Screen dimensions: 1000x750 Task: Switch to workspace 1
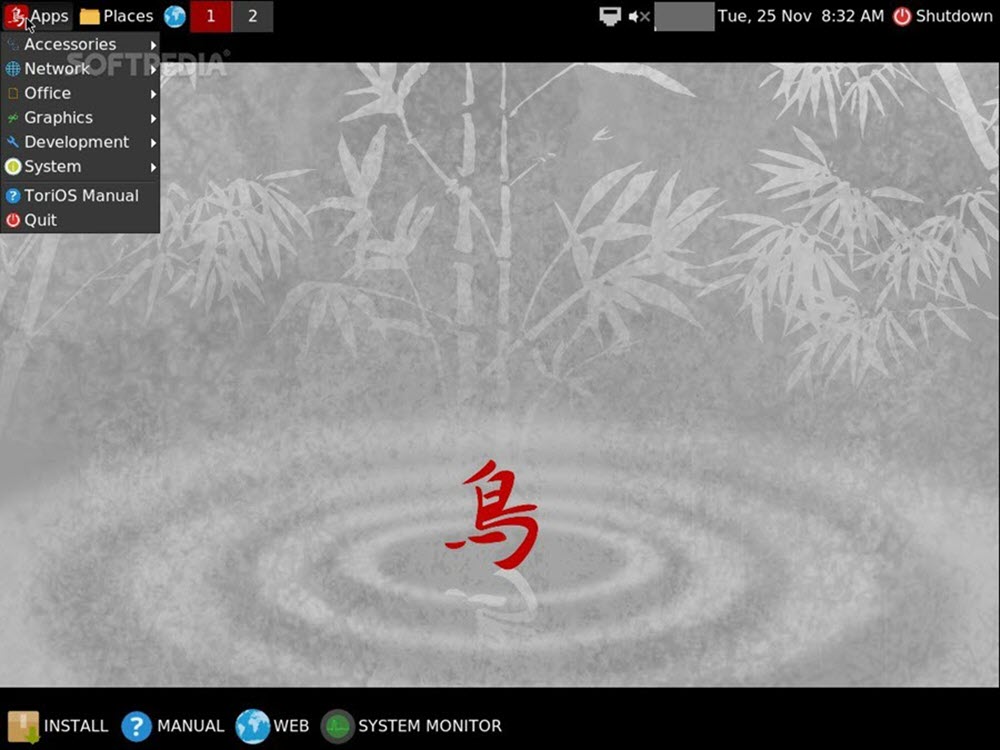(210, 16)
